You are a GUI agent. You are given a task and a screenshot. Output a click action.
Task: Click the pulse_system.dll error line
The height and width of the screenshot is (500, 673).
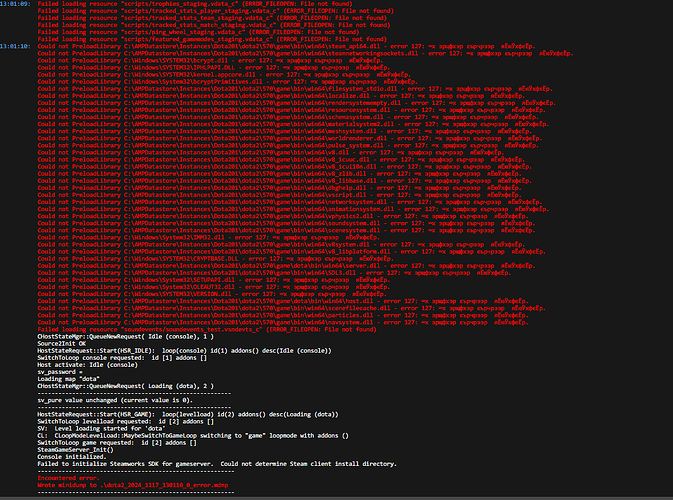pyautogui.click(x=288, y=145)
